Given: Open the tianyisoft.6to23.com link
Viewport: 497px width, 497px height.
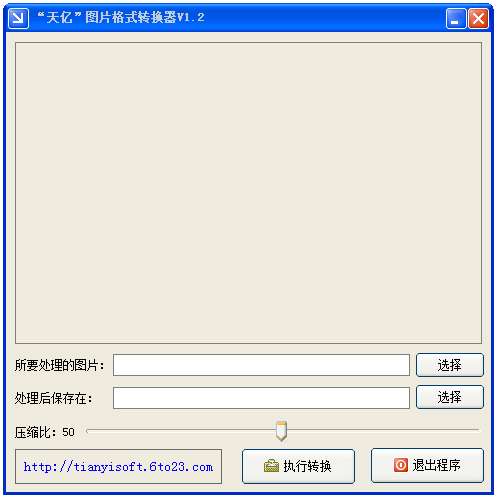Looking at the screenshot, I should tap(118, 467).
